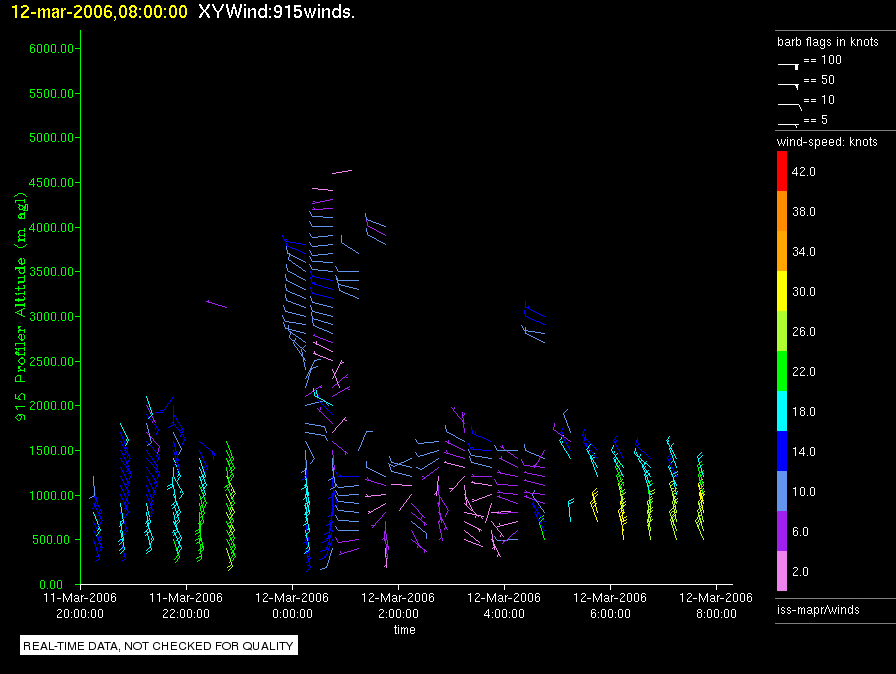Click the 'barb flags in knots' legend heading

(x=827, y=42)
